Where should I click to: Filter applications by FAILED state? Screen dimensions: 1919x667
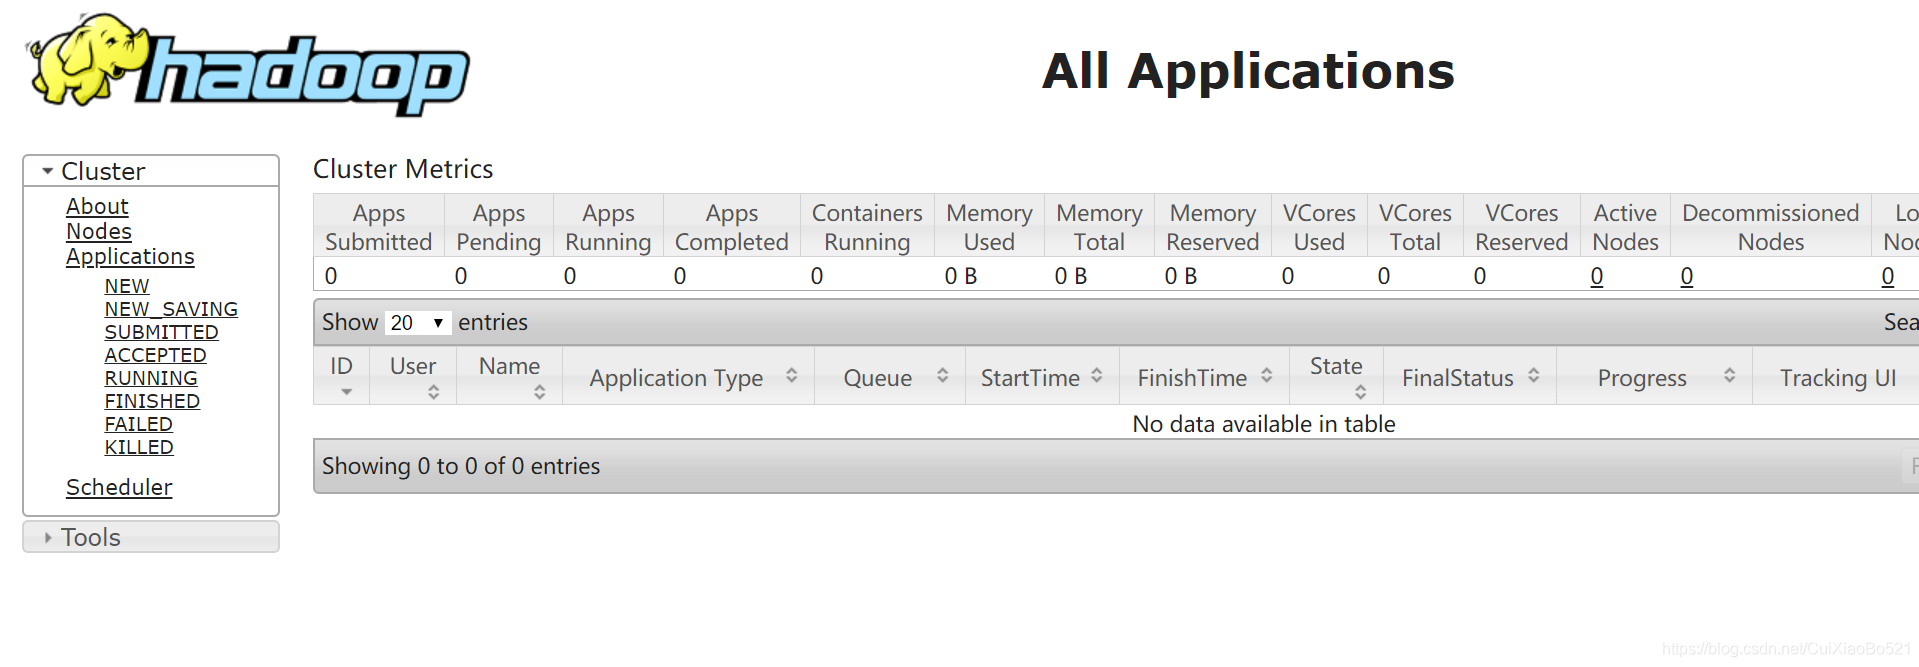139,424
